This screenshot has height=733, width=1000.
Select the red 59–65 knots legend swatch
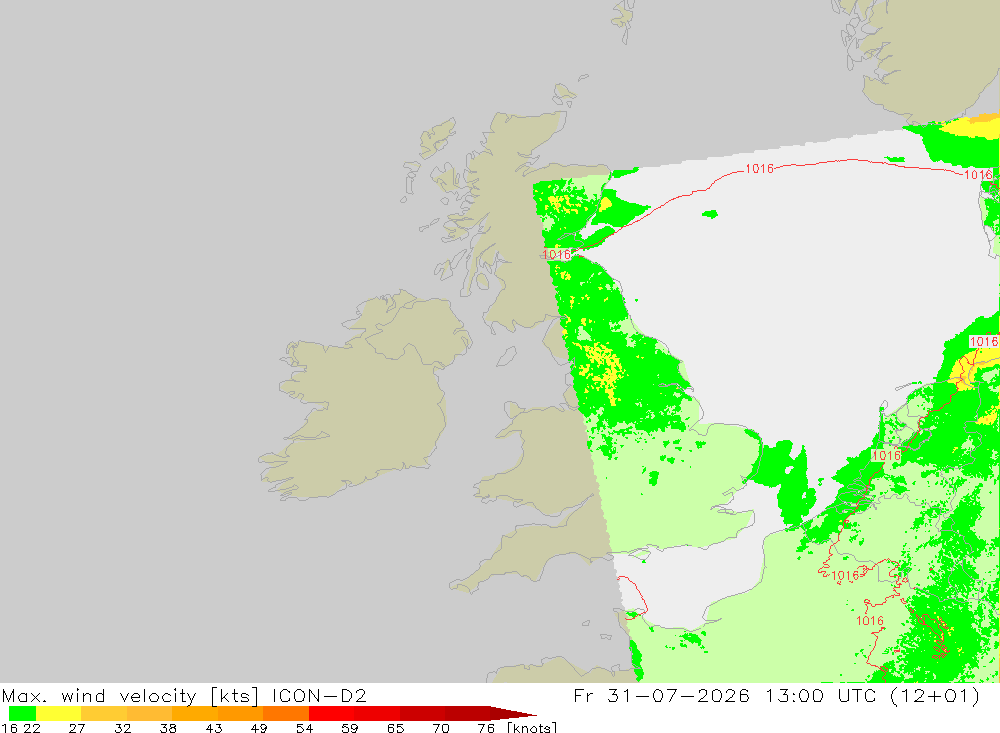[x=377, y=713]
